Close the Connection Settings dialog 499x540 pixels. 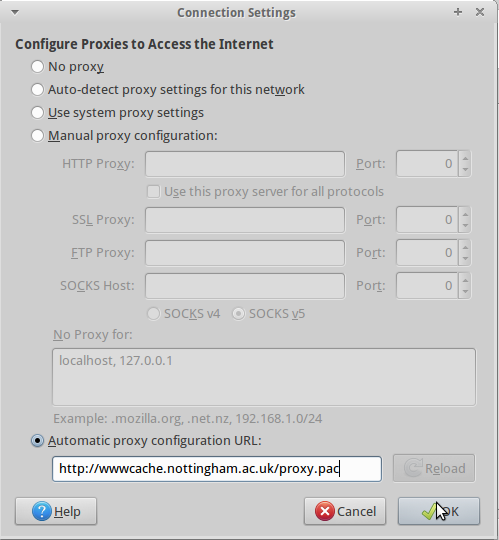click(x=480, y=12)
